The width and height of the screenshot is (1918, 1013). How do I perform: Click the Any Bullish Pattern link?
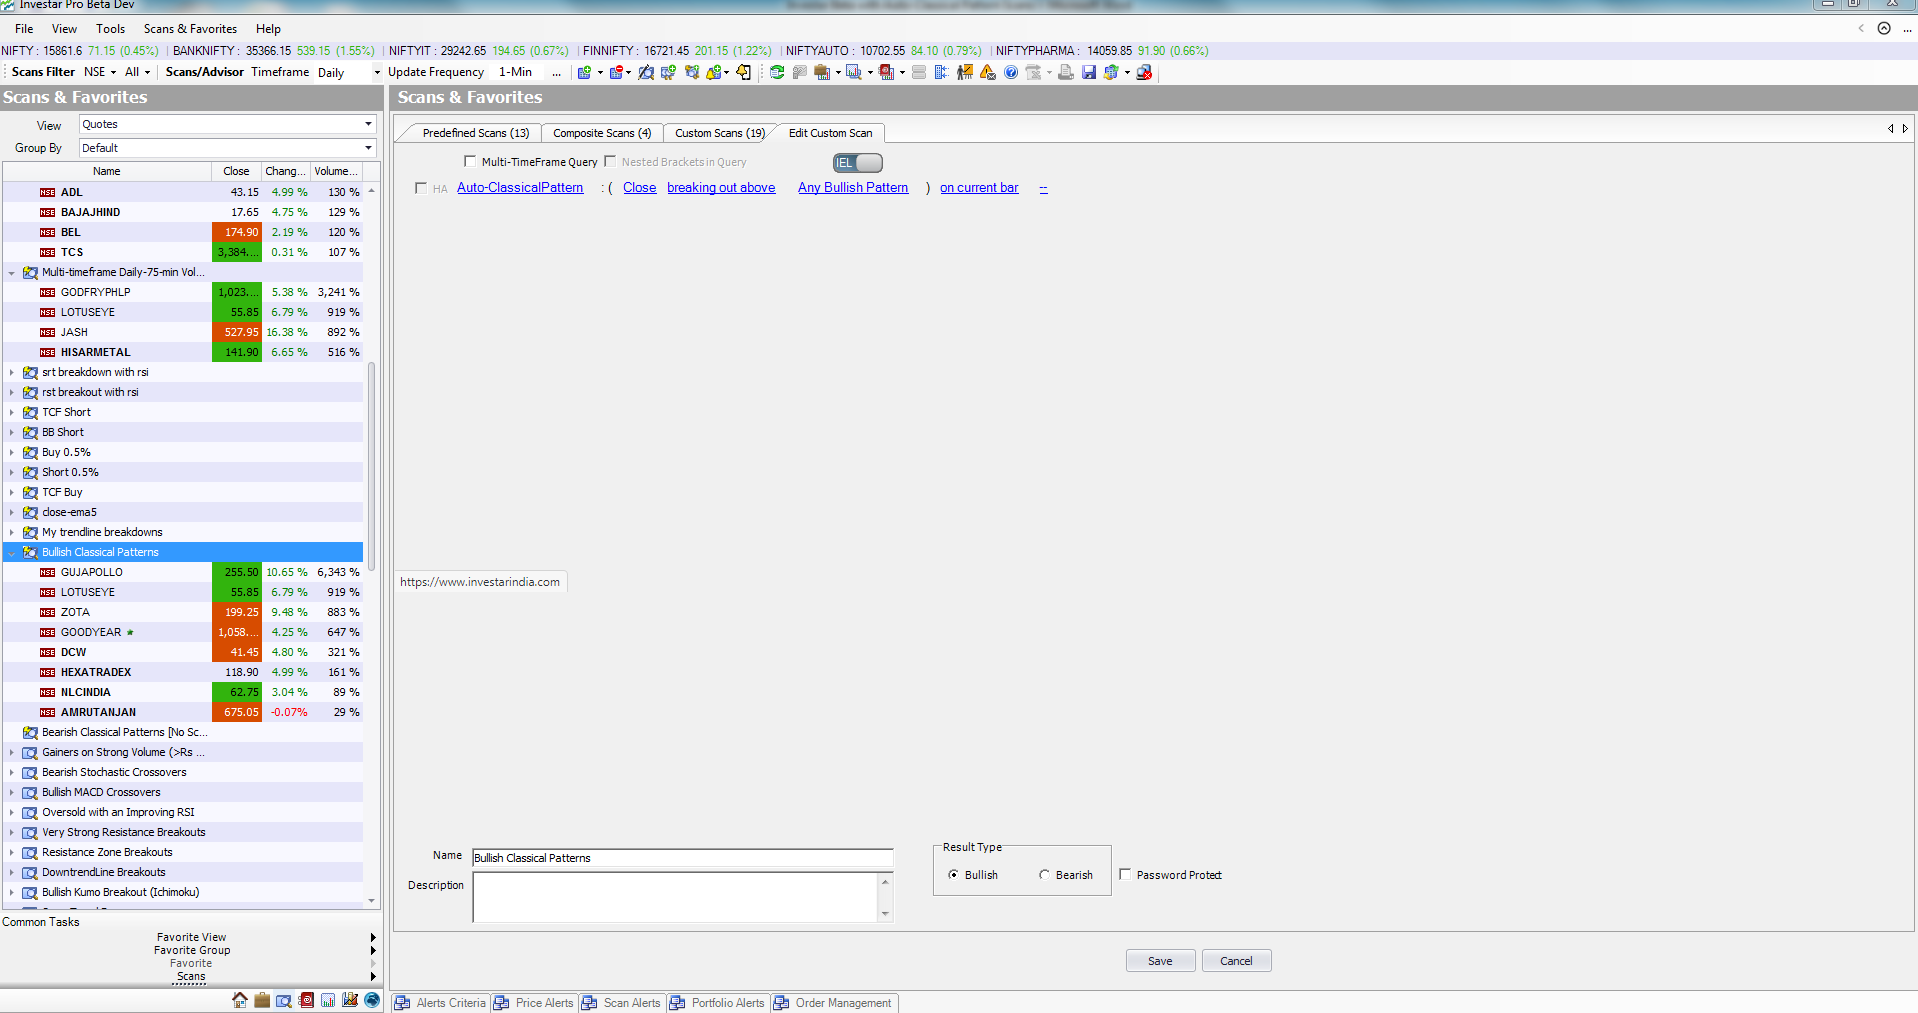point(853,188)
